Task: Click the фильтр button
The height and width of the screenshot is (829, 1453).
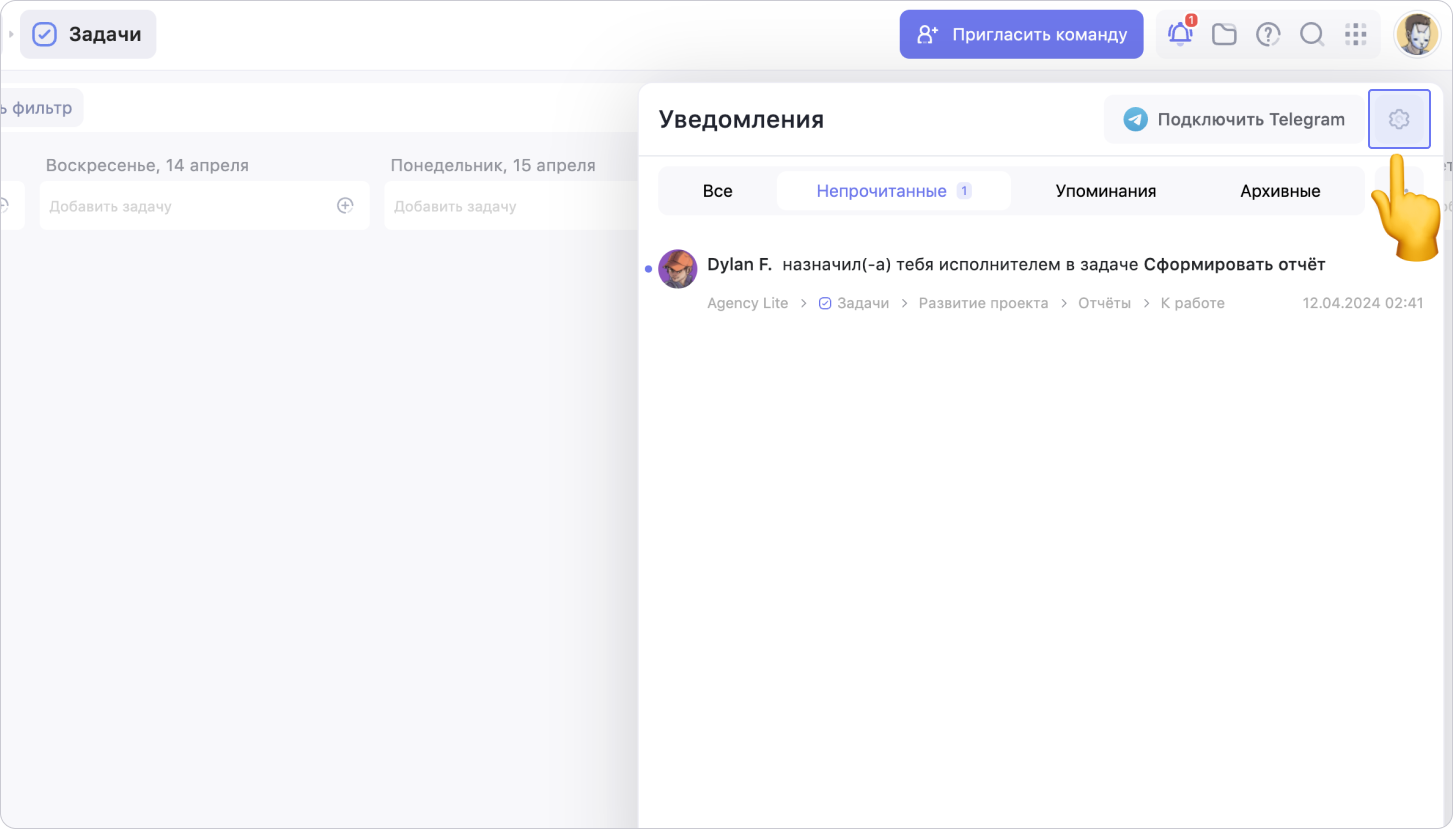Action: [40, 108]
